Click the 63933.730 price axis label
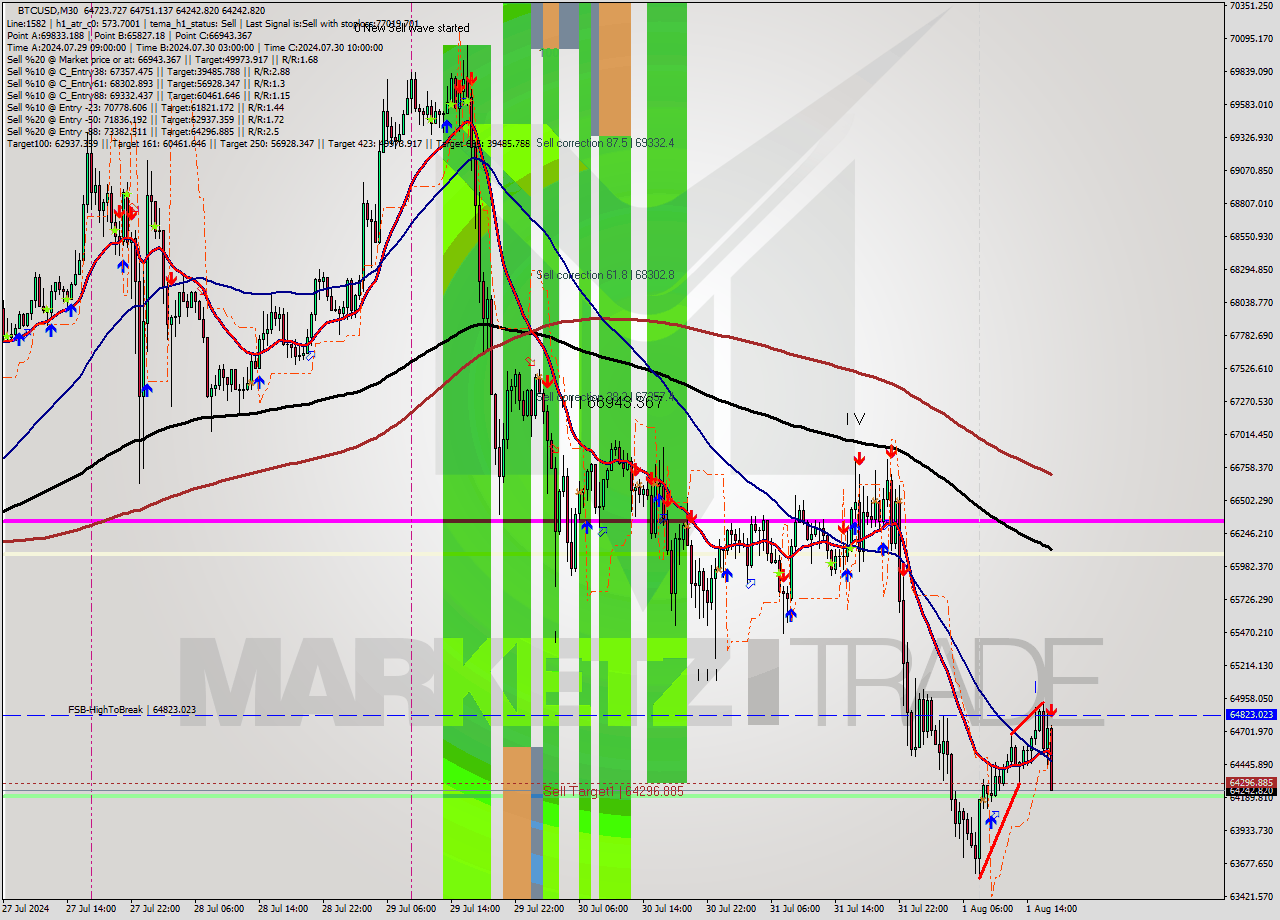This screenshot has width=1280, height=920. tap(1252, 830)
